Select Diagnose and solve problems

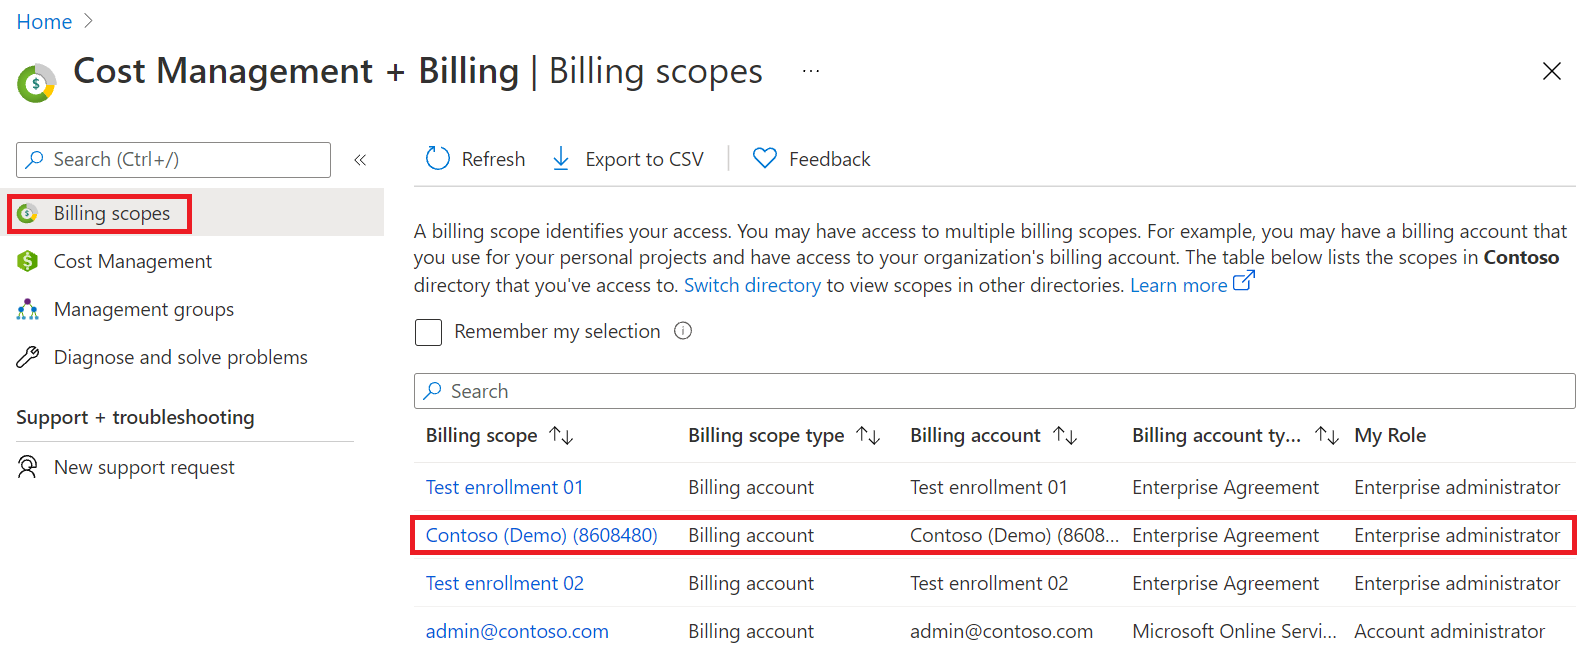[x=180, y=357]
